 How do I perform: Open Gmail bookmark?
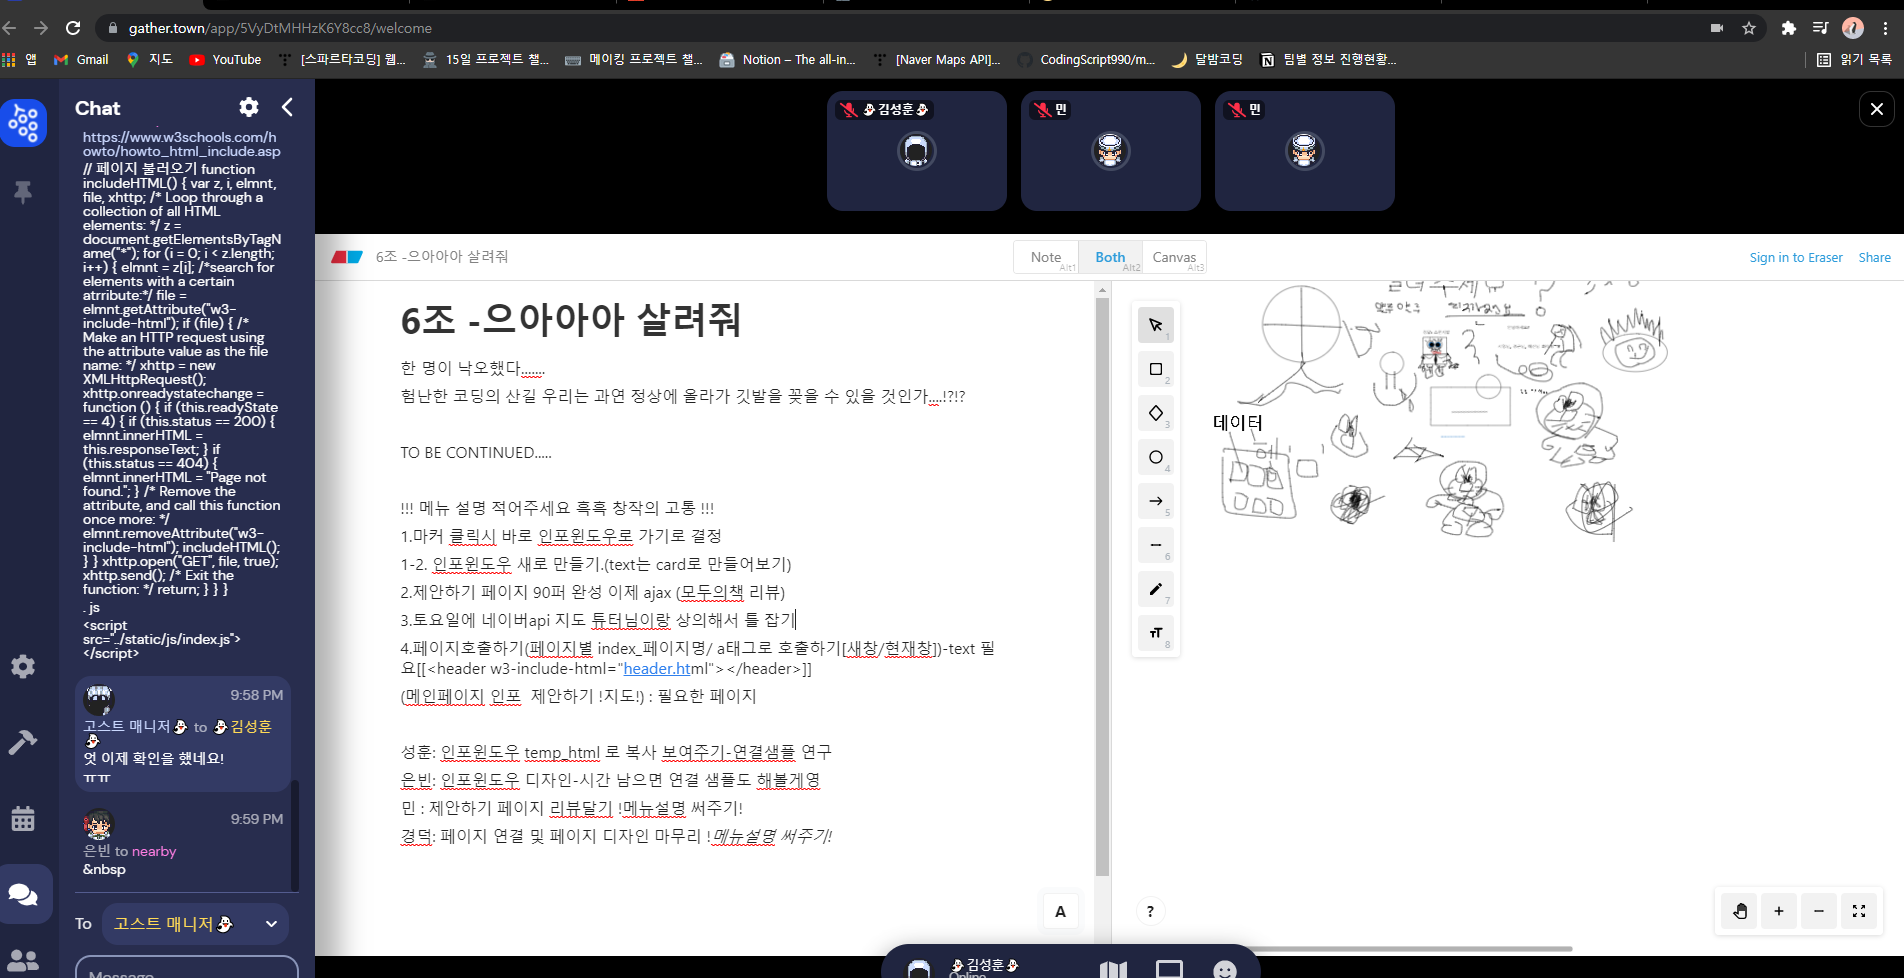81,59
